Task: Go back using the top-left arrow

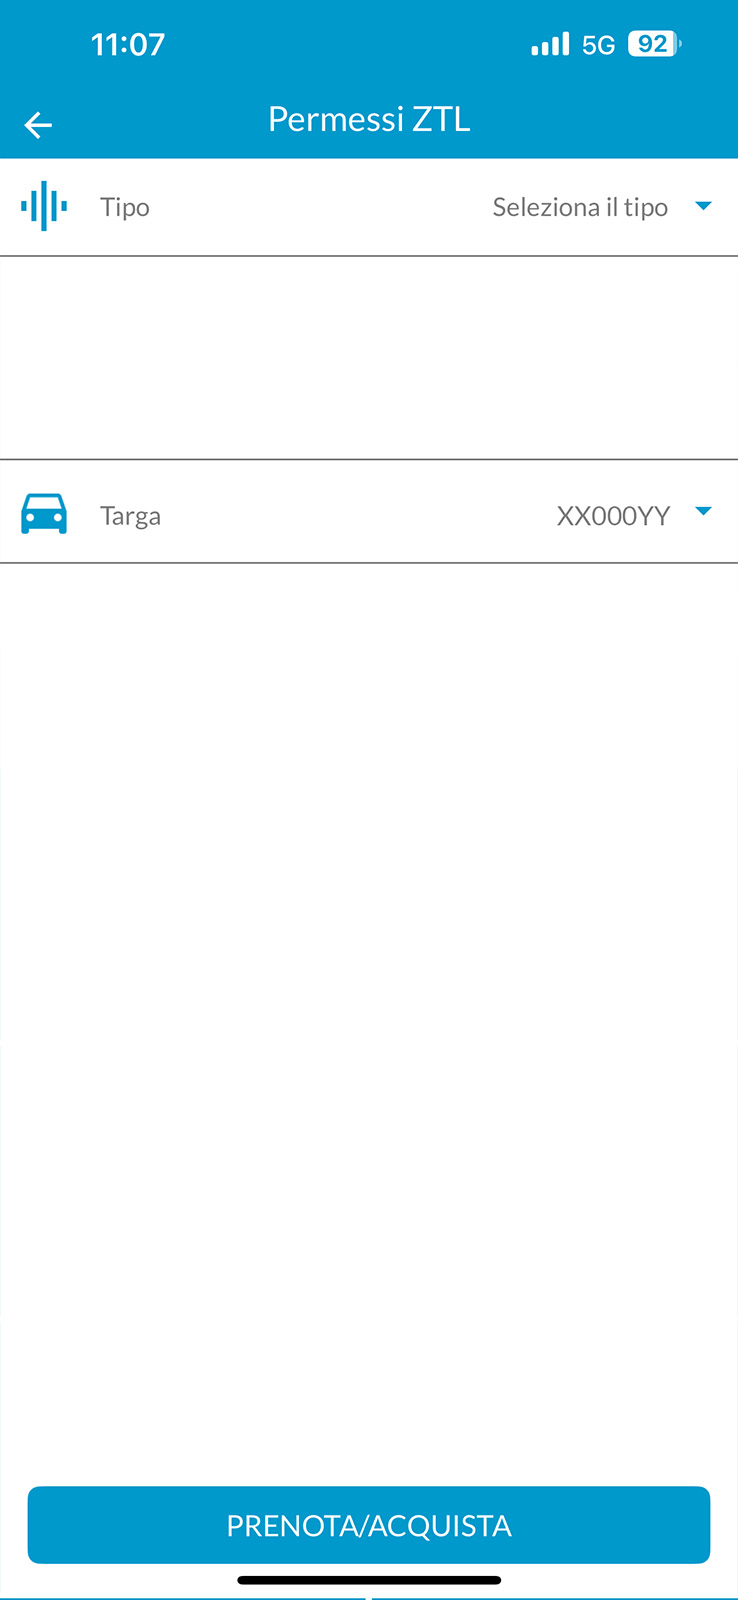Action: pos(38,125)
